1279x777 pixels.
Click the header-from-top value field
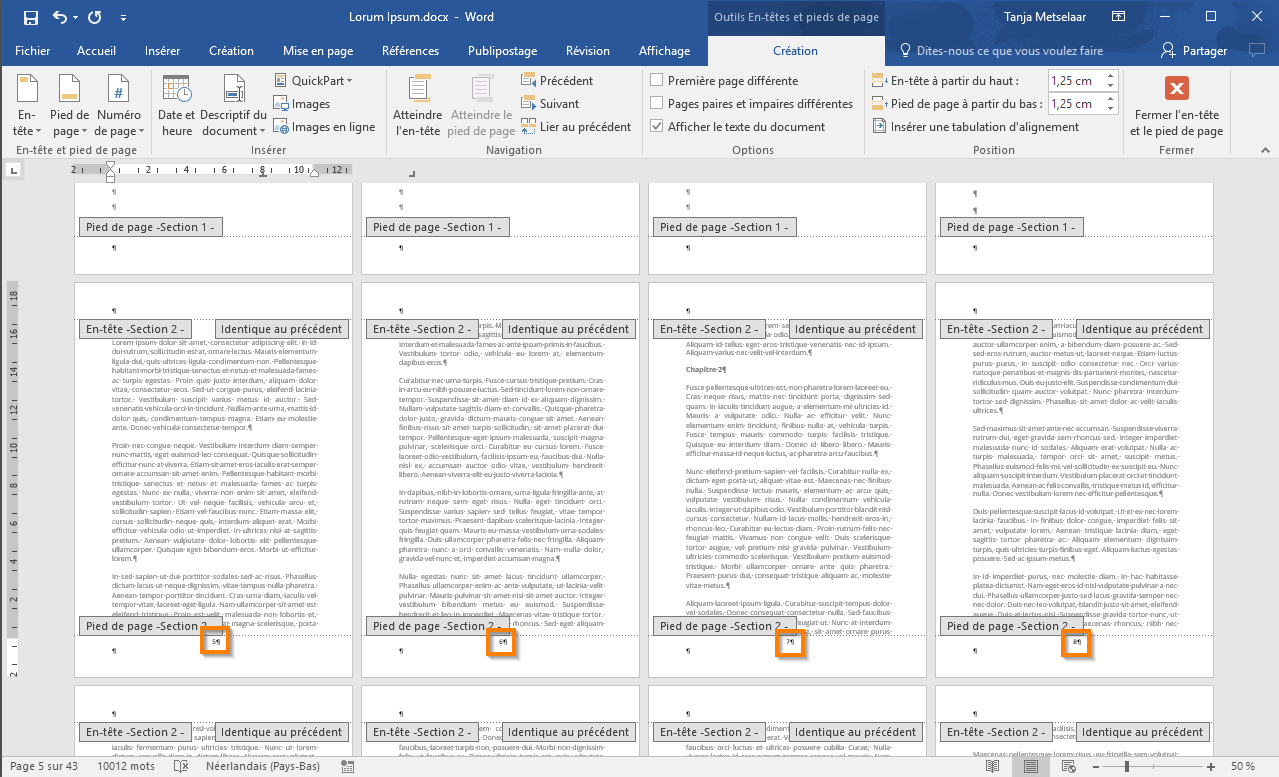[x=1075, y=81]
